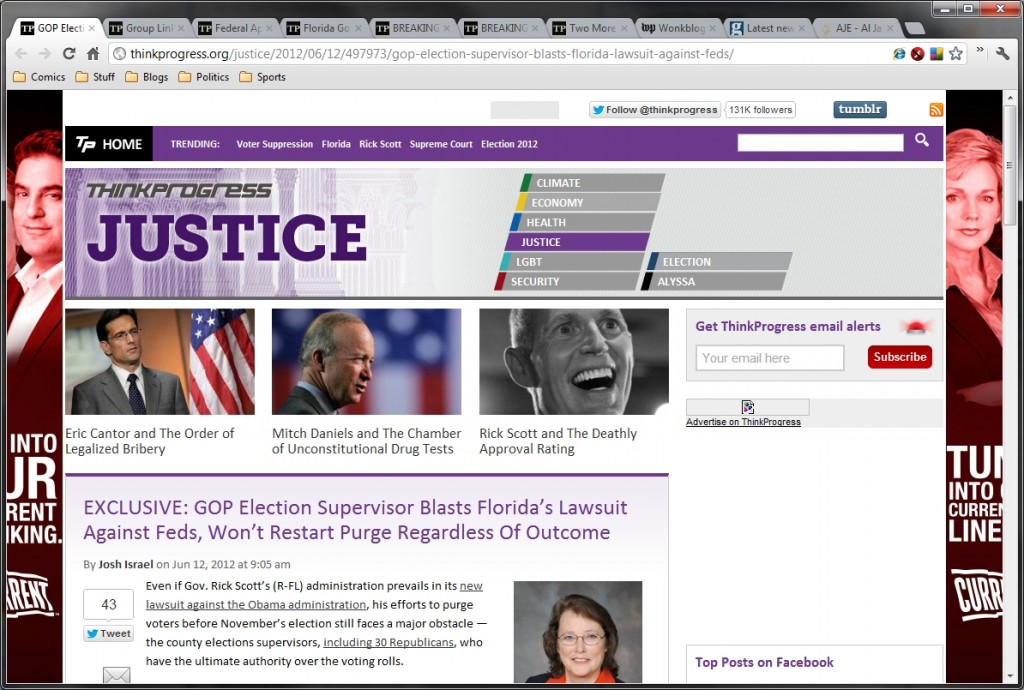Click the 'Your email here' field
Screen dimensions: 1024x690
770,358
